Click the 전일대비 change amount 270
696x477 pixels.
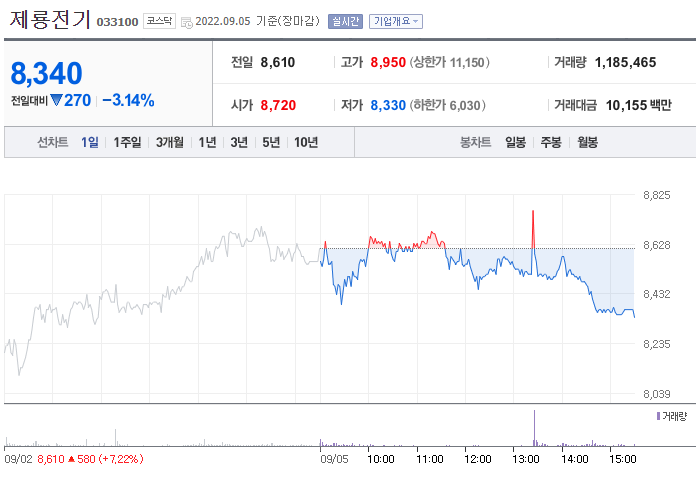77,101
